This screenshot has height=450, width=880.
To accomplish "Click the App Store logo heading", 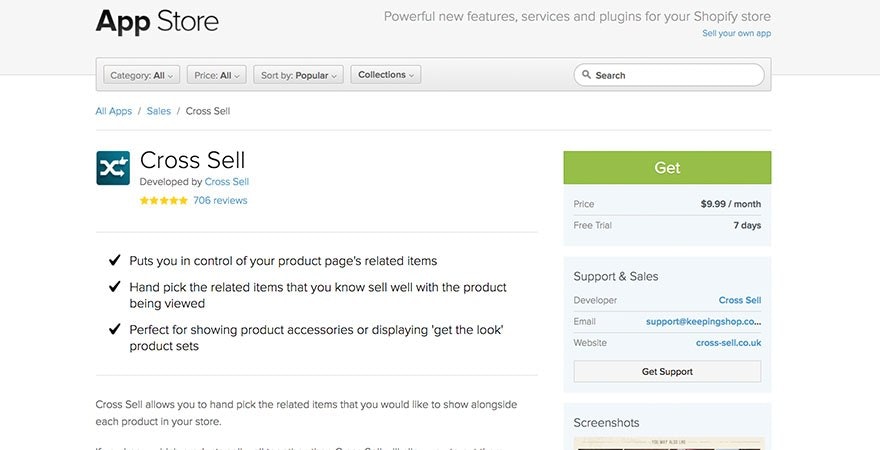I will click(157, 21).
